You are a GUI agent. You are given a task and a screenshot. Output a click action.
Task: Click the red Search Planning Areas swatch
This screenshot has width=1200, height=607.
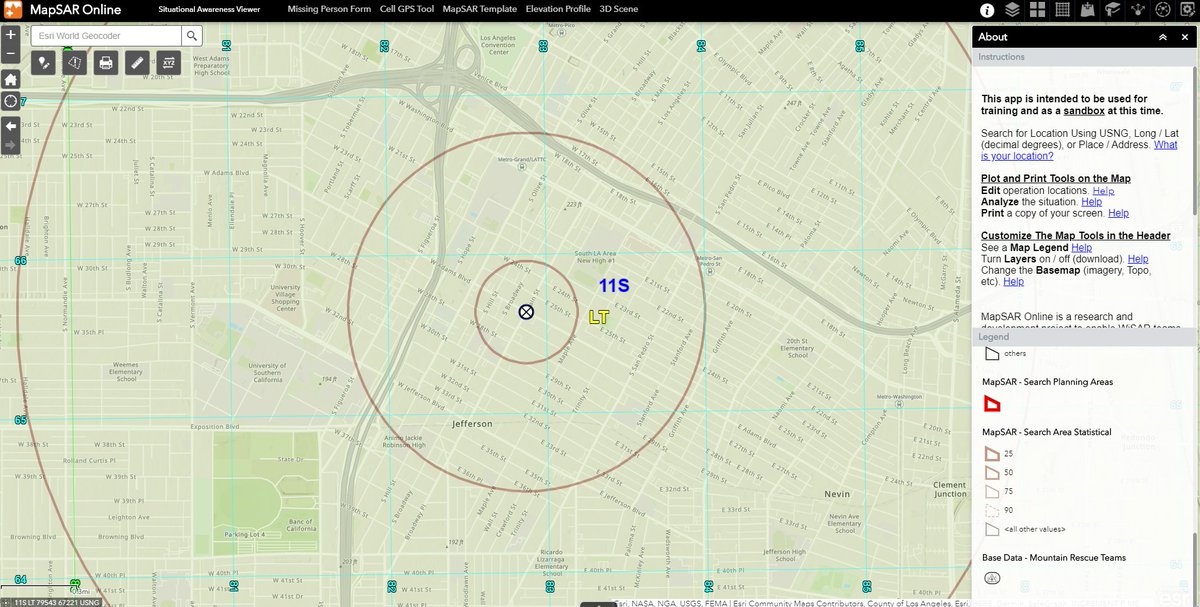pos(992,404)
